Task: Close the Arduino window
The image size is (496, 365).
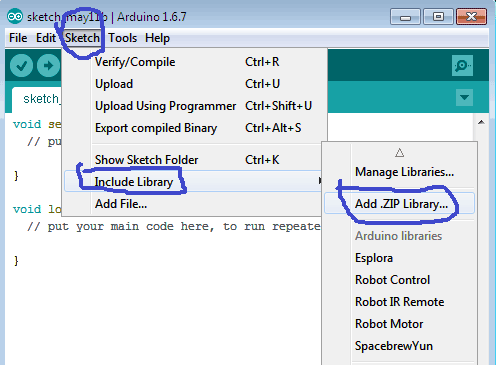Action: (471, 17)
